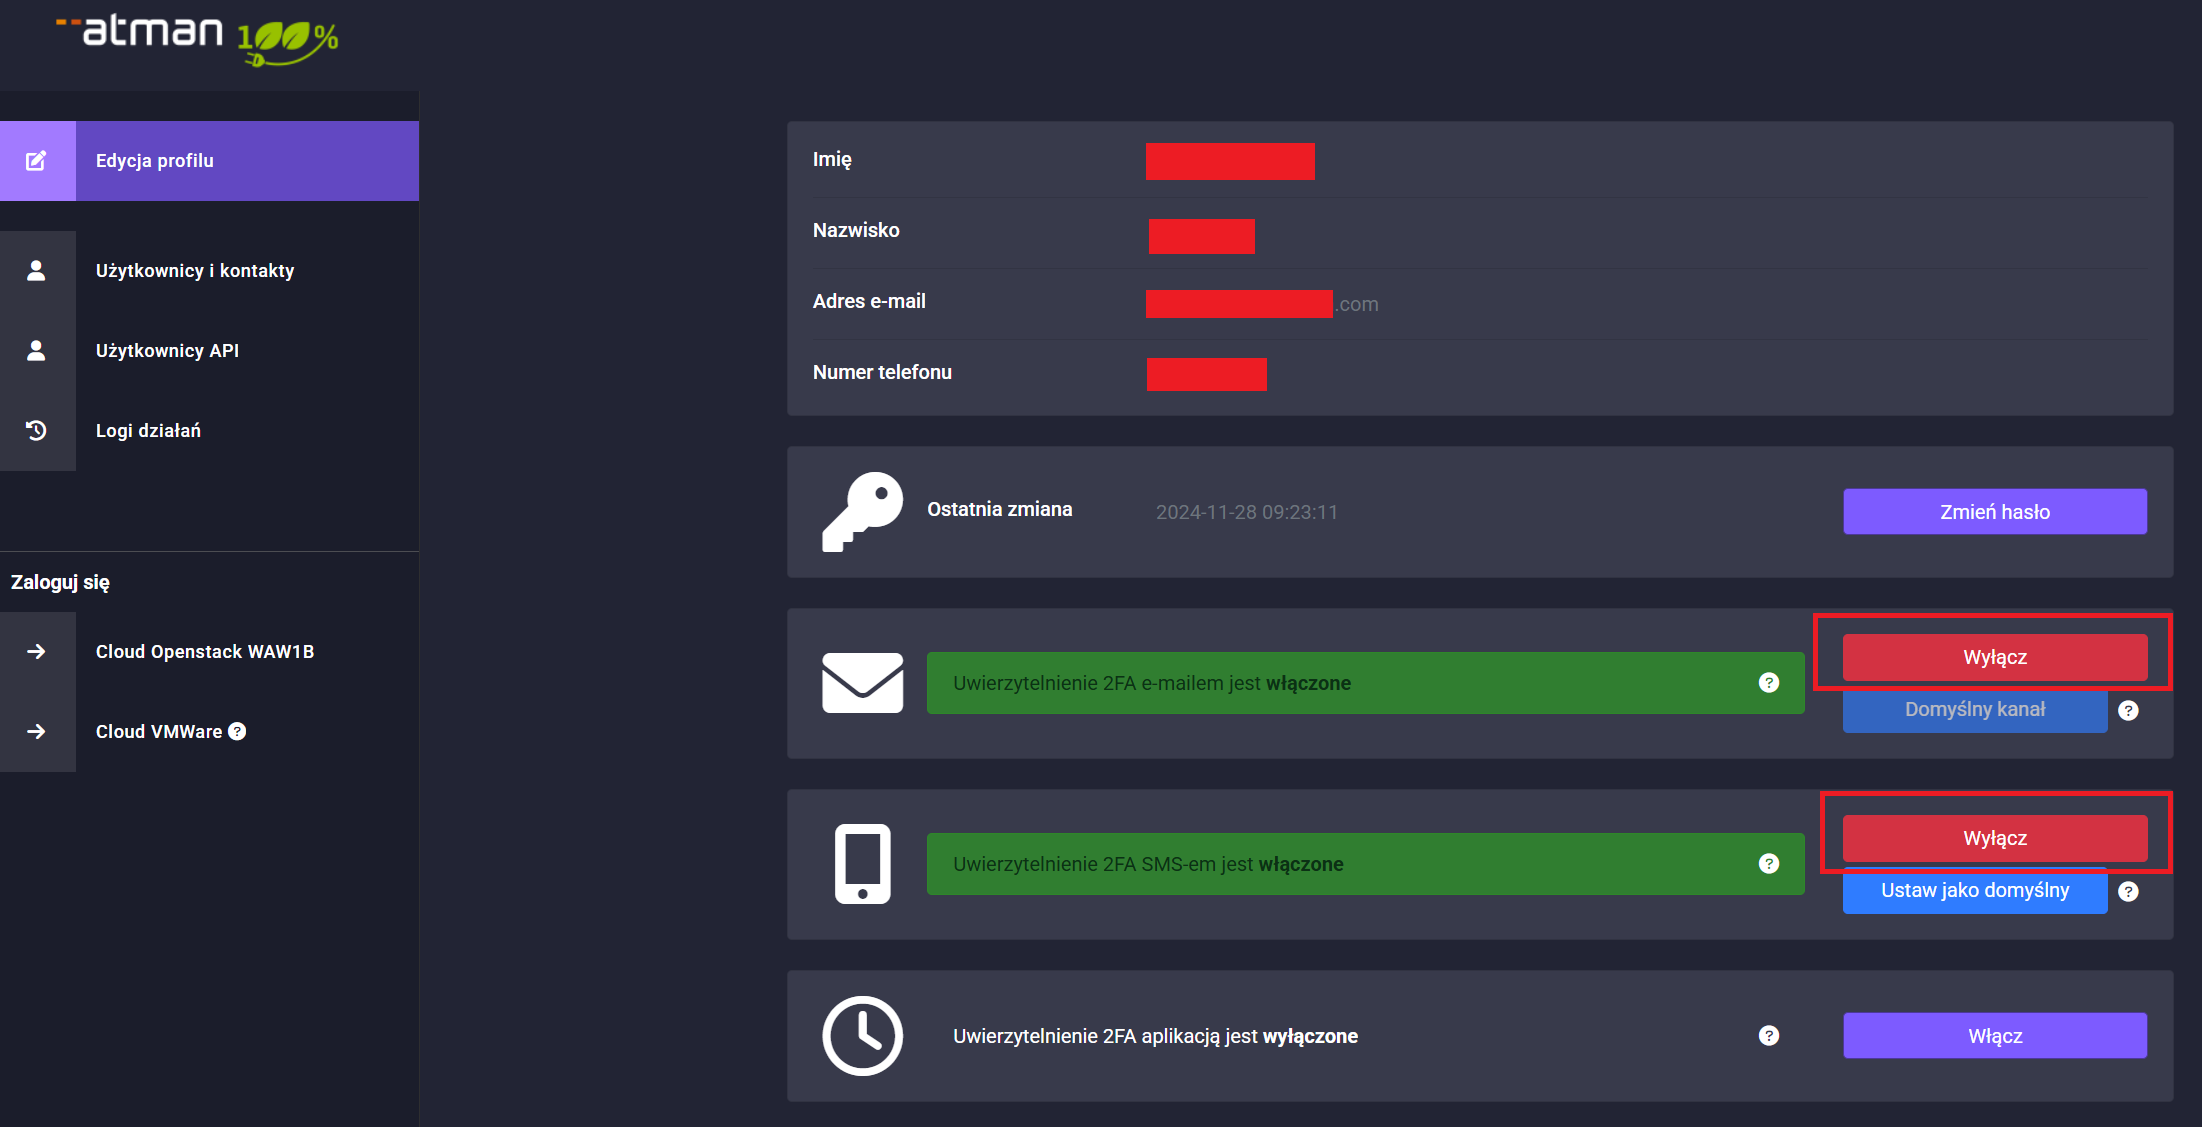Click the Użytkownicy API person icon
Viewport: 2202px width, 1127px height.
[36, 351]
